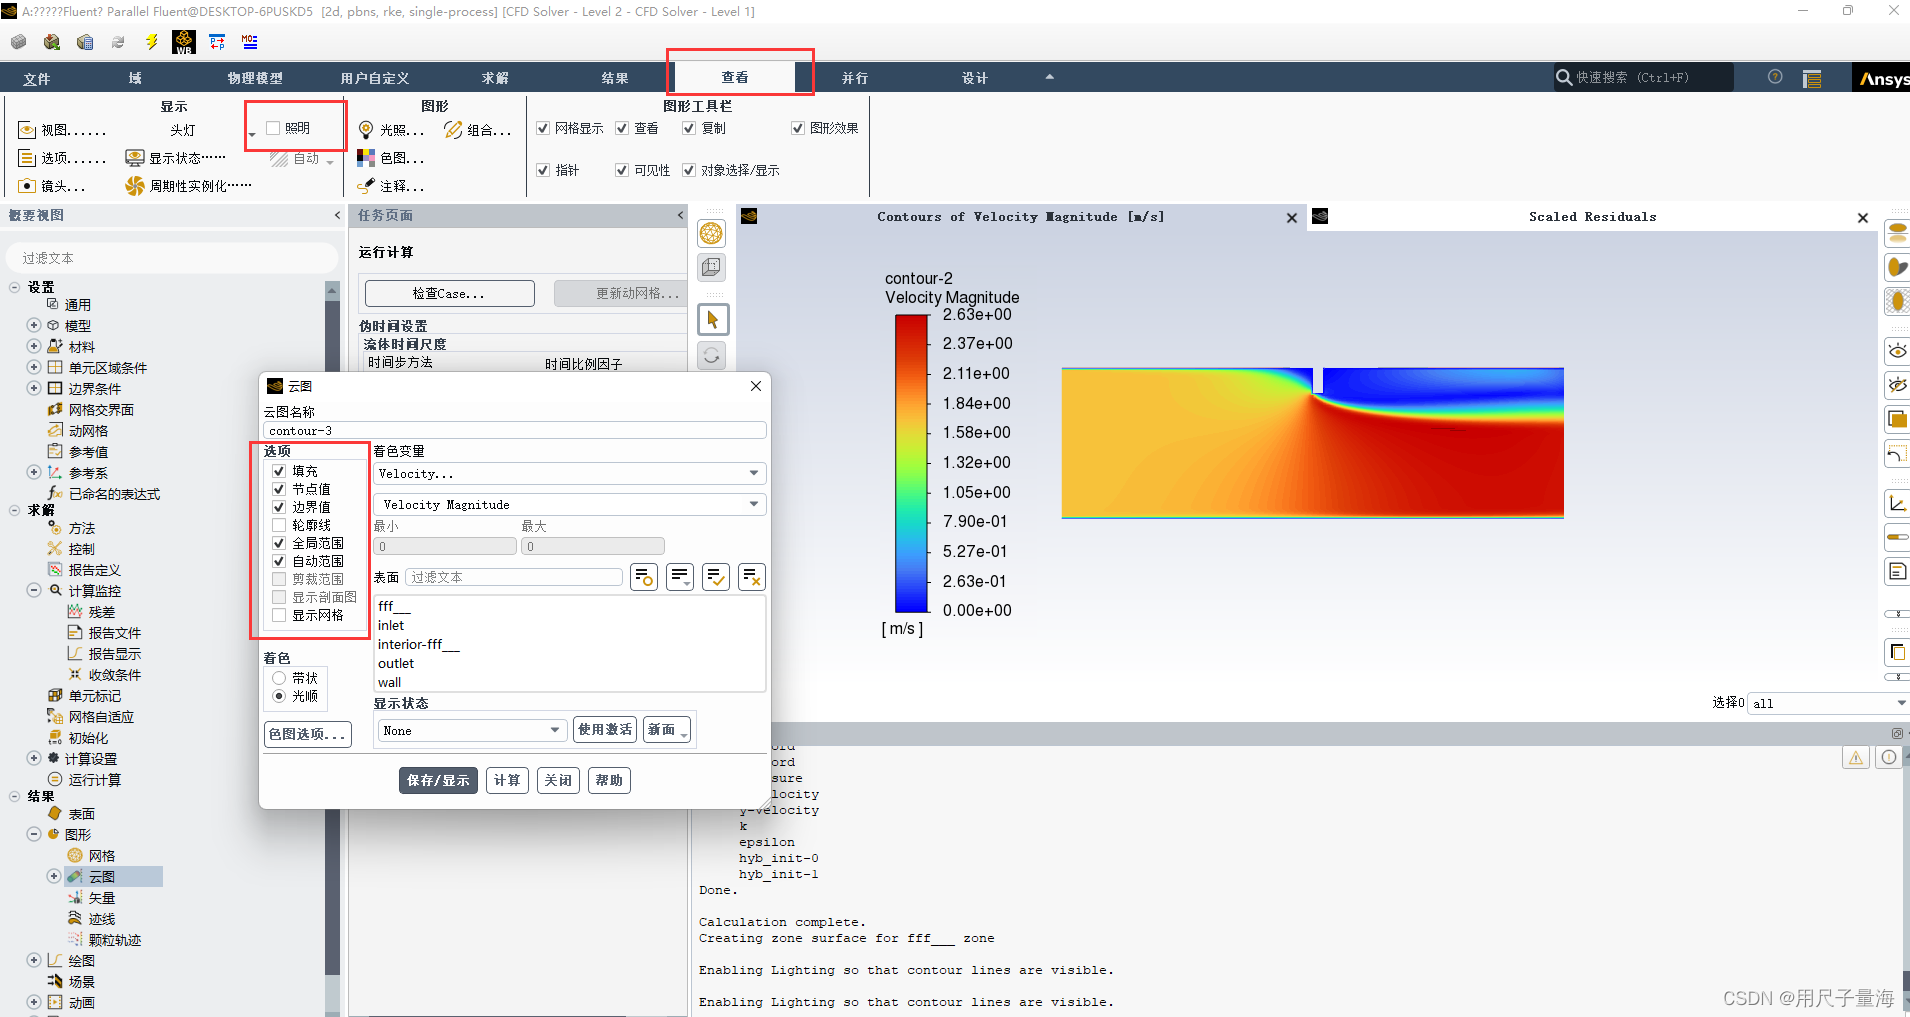Click 检查Case... button
This screenshot has width=1910, height=1017.
(449, 293)
